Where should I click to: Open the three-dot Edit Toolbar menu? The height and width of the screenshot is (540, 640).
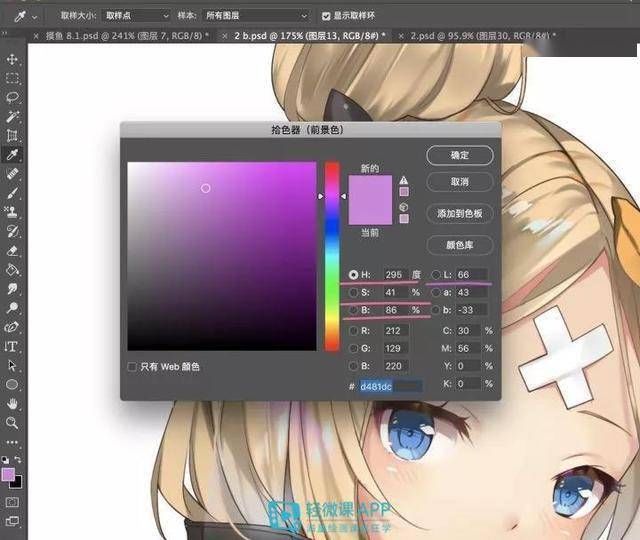tap(12, 442)
